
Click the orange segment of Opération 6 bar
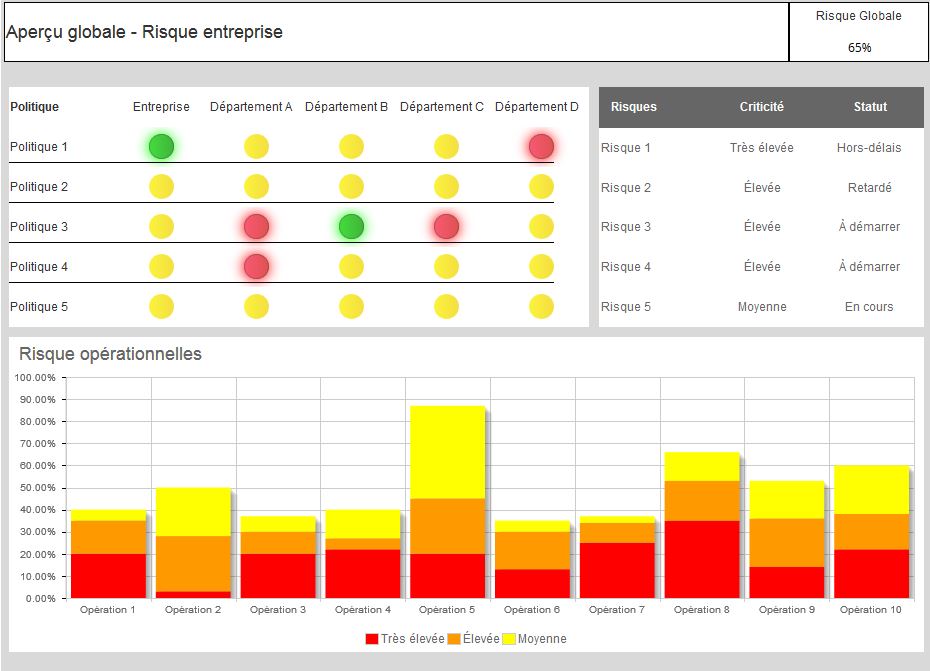532,551
